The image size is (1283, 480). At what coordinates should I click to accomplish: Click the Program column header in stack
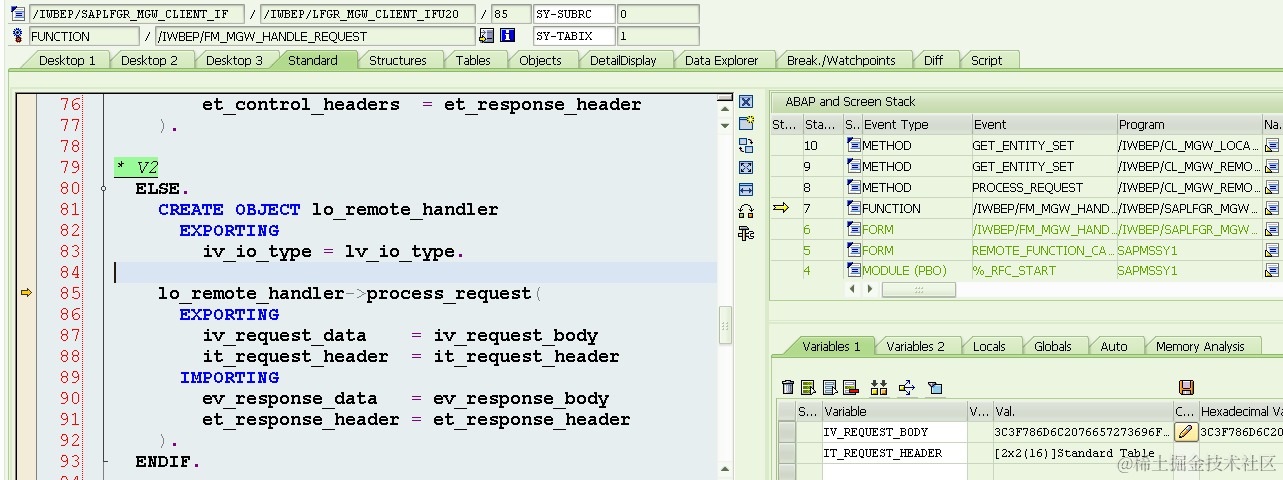[1189, 125]
